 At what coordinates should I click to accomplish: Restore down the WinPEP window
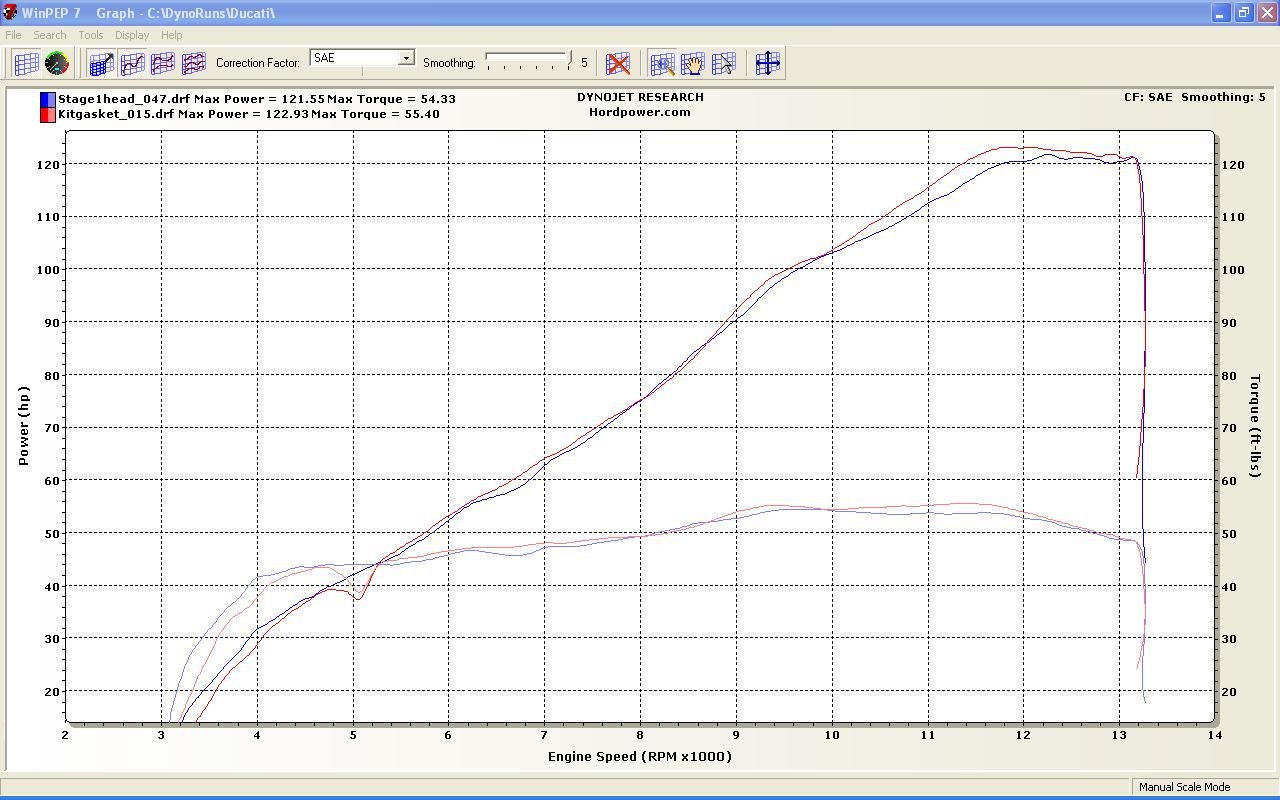tap(1244, 13)
